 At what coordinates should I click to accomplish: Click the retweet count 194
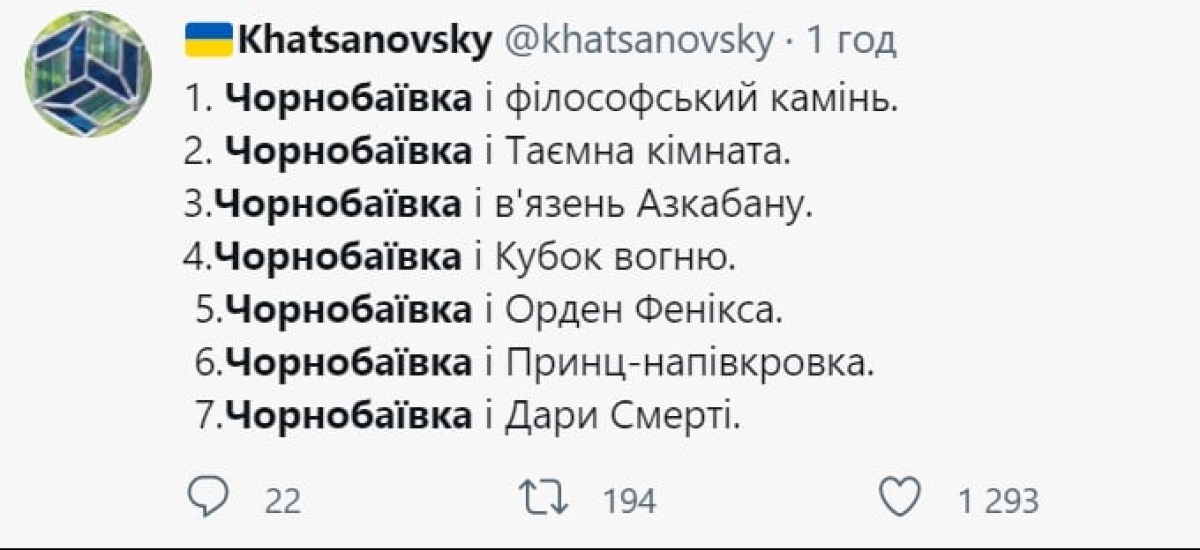(629, 500)
